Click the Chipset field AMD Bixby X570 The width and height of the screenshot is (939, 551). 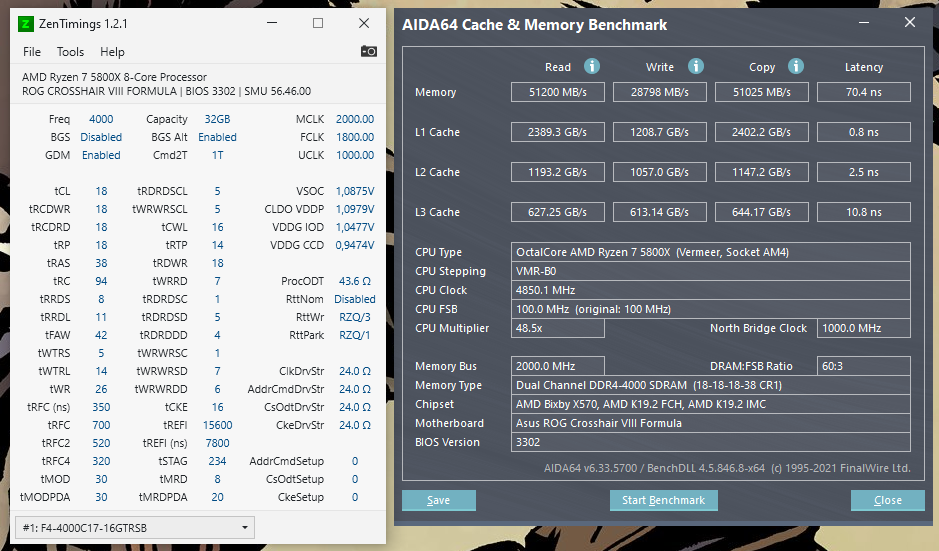click(x=711, y=404)
